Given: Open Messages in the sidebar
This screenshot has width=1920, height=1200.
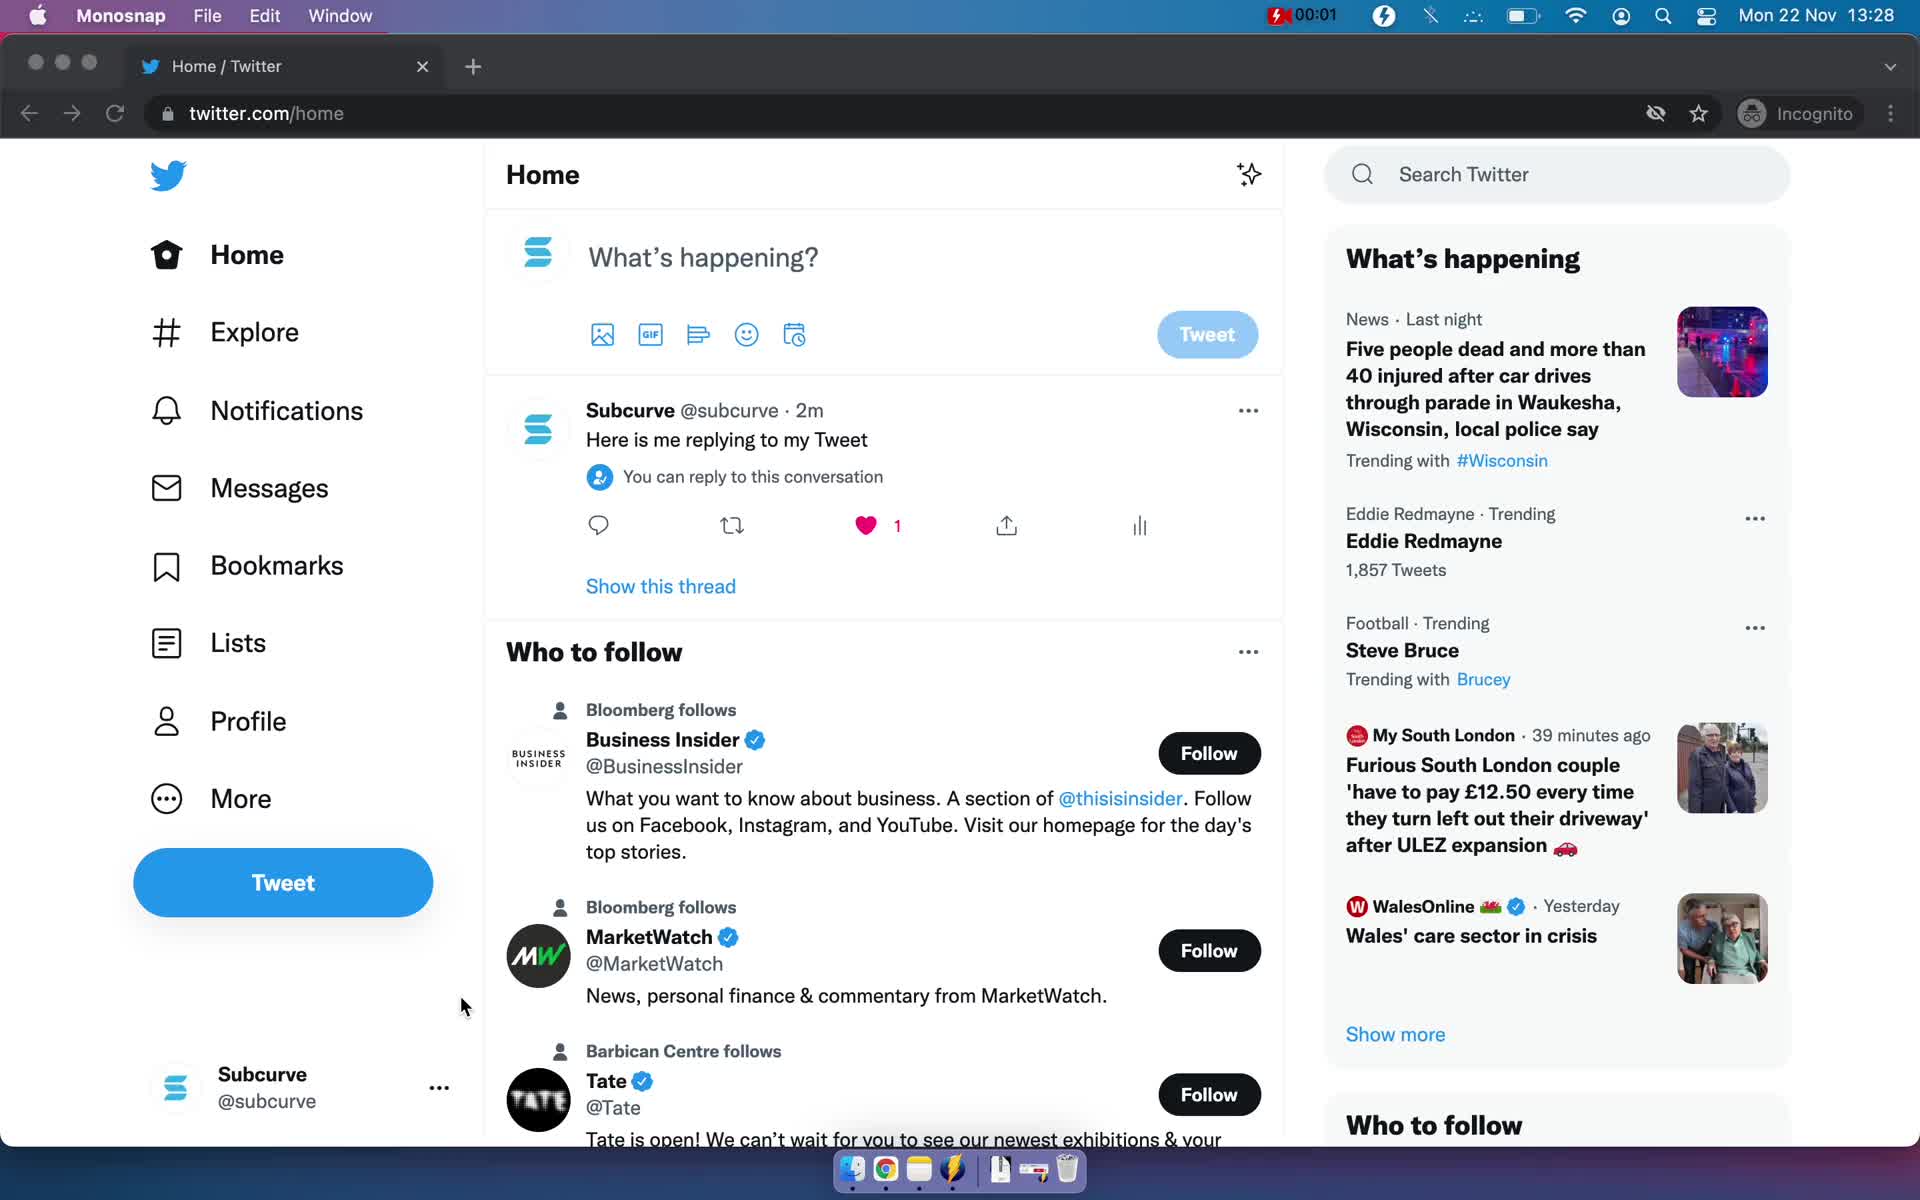Looking at the screenshot, I should coord(239,488).
